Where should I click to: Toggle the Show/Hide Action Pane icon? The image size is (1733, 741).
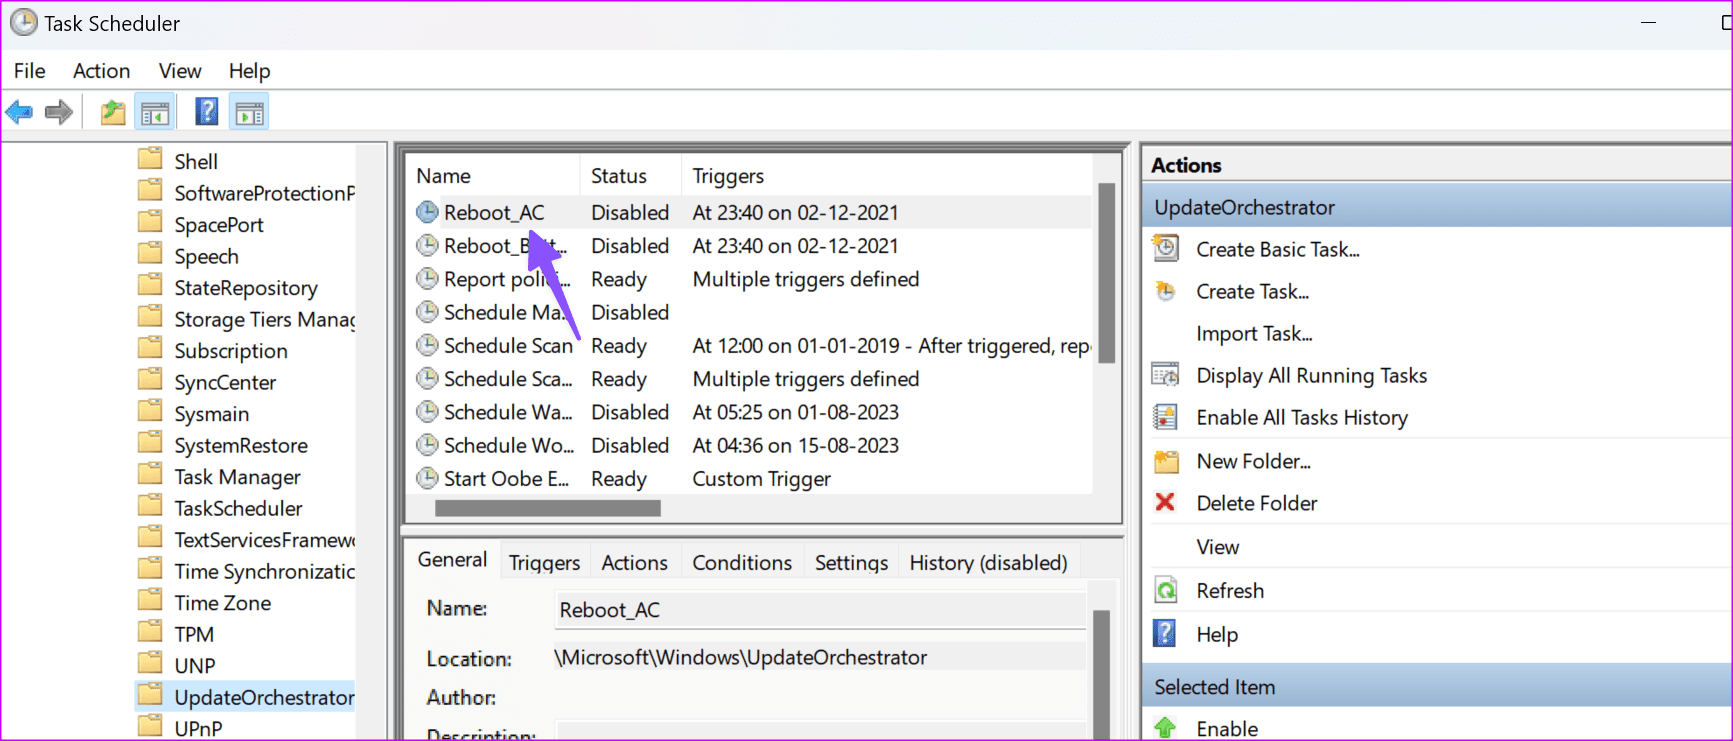[250, 113]
